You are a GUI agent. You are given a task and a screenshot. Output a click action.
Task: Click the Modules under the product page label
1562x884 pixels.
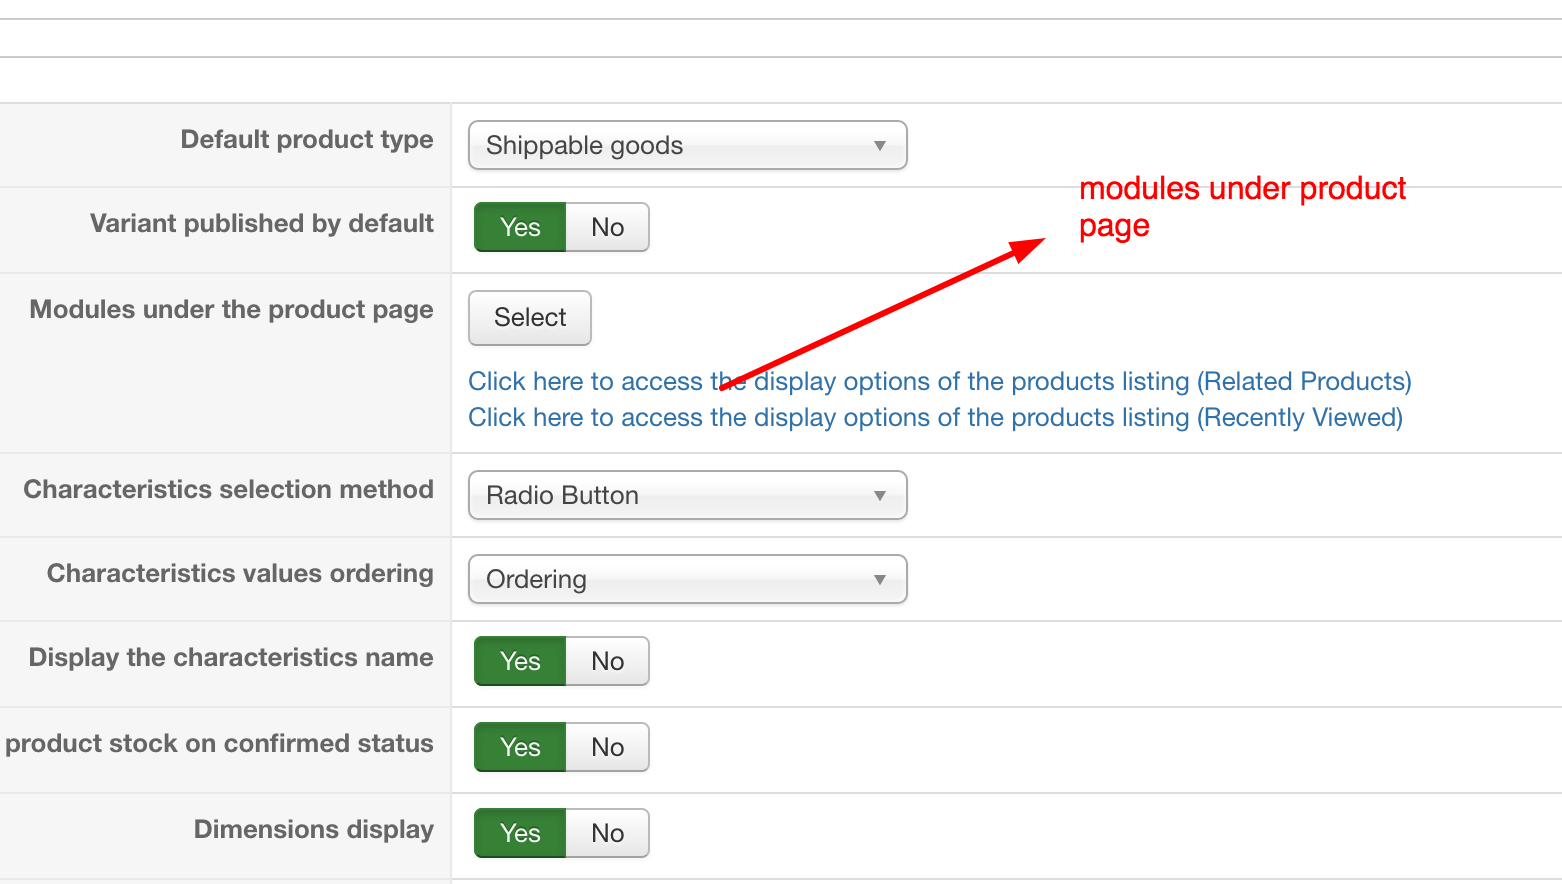pos(231,310)
